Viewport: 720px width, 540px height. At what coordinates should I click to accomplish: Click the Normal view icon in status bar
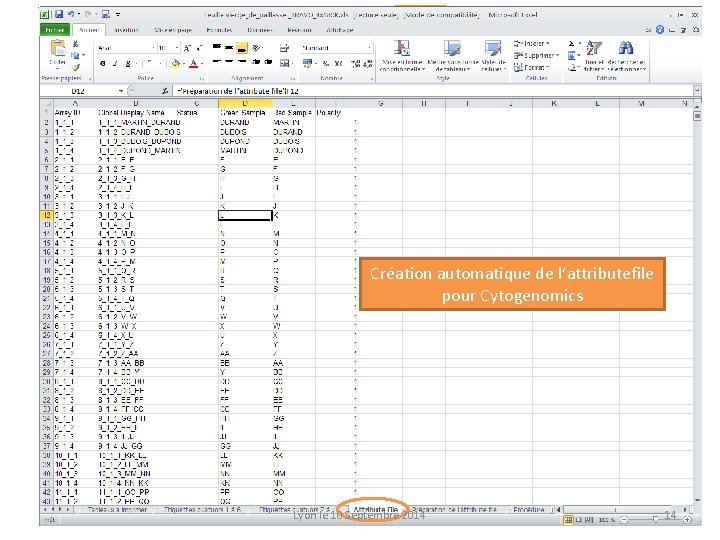(x=568, y=520)
